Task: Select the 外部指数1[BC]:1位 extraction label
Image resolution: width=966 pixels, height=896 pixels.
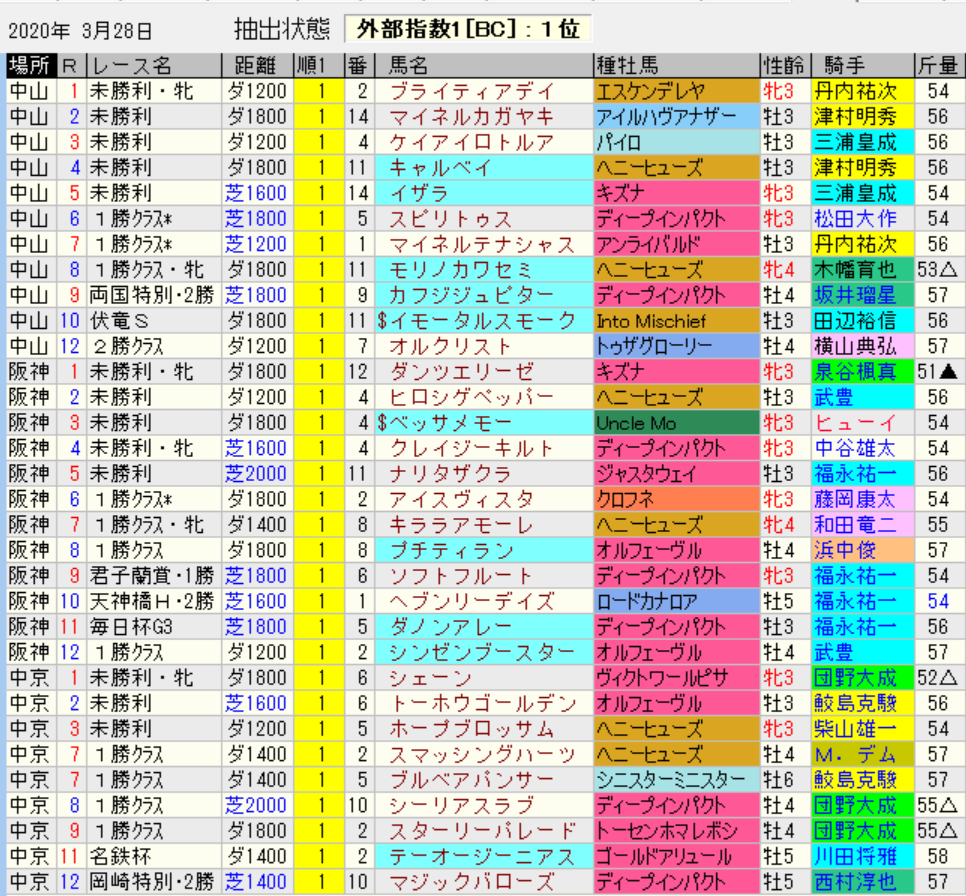Action: click(x=468, y=29)
